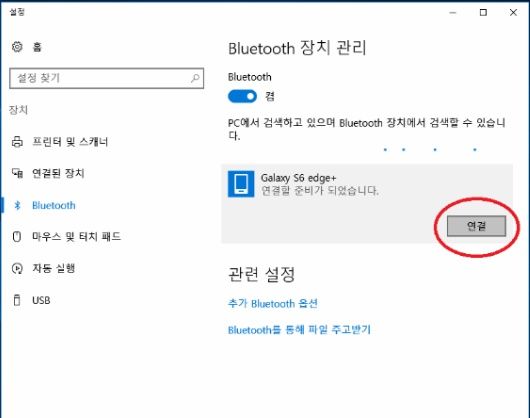Select the Galaxy S6 edge+ device name
The height and width of the screenshot is (418, 530).
coord(298,178)
